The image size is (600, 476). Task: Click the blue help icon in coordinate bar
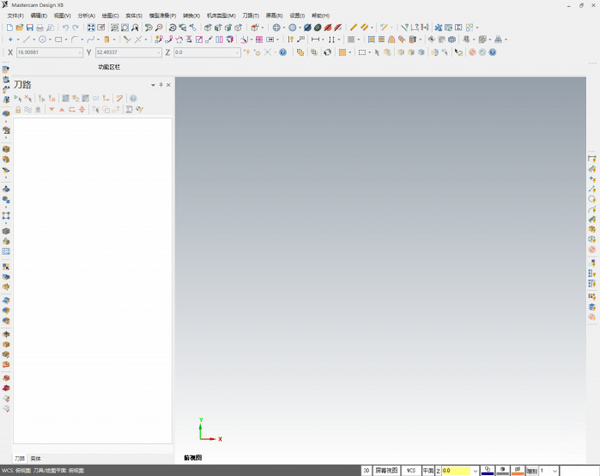point(283,52)
